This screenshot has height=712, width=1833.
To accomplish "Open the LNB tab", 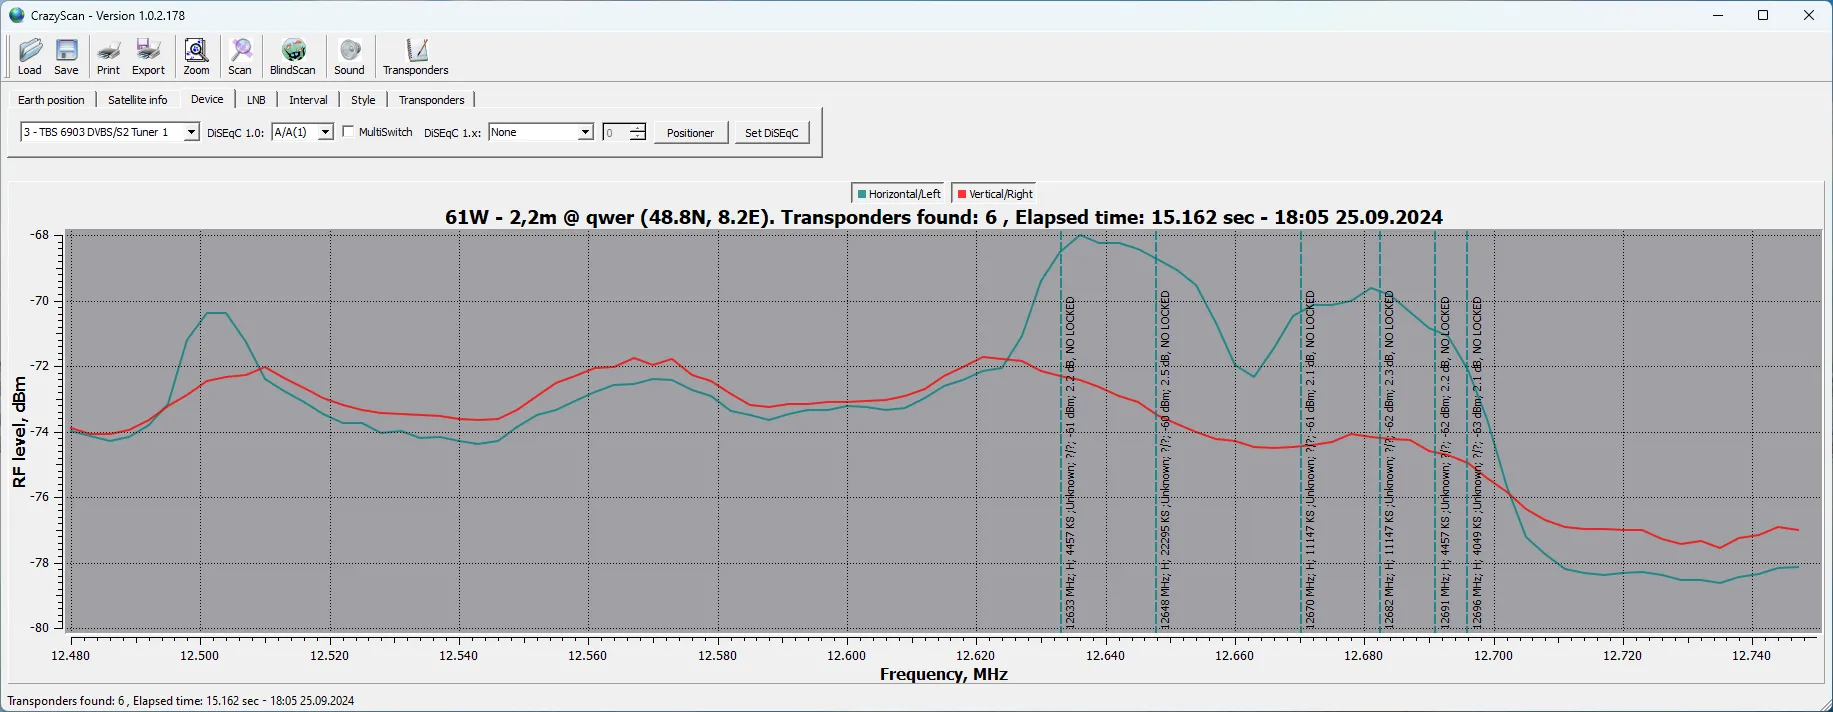I will pyautogui.click(x=256, y=100).
